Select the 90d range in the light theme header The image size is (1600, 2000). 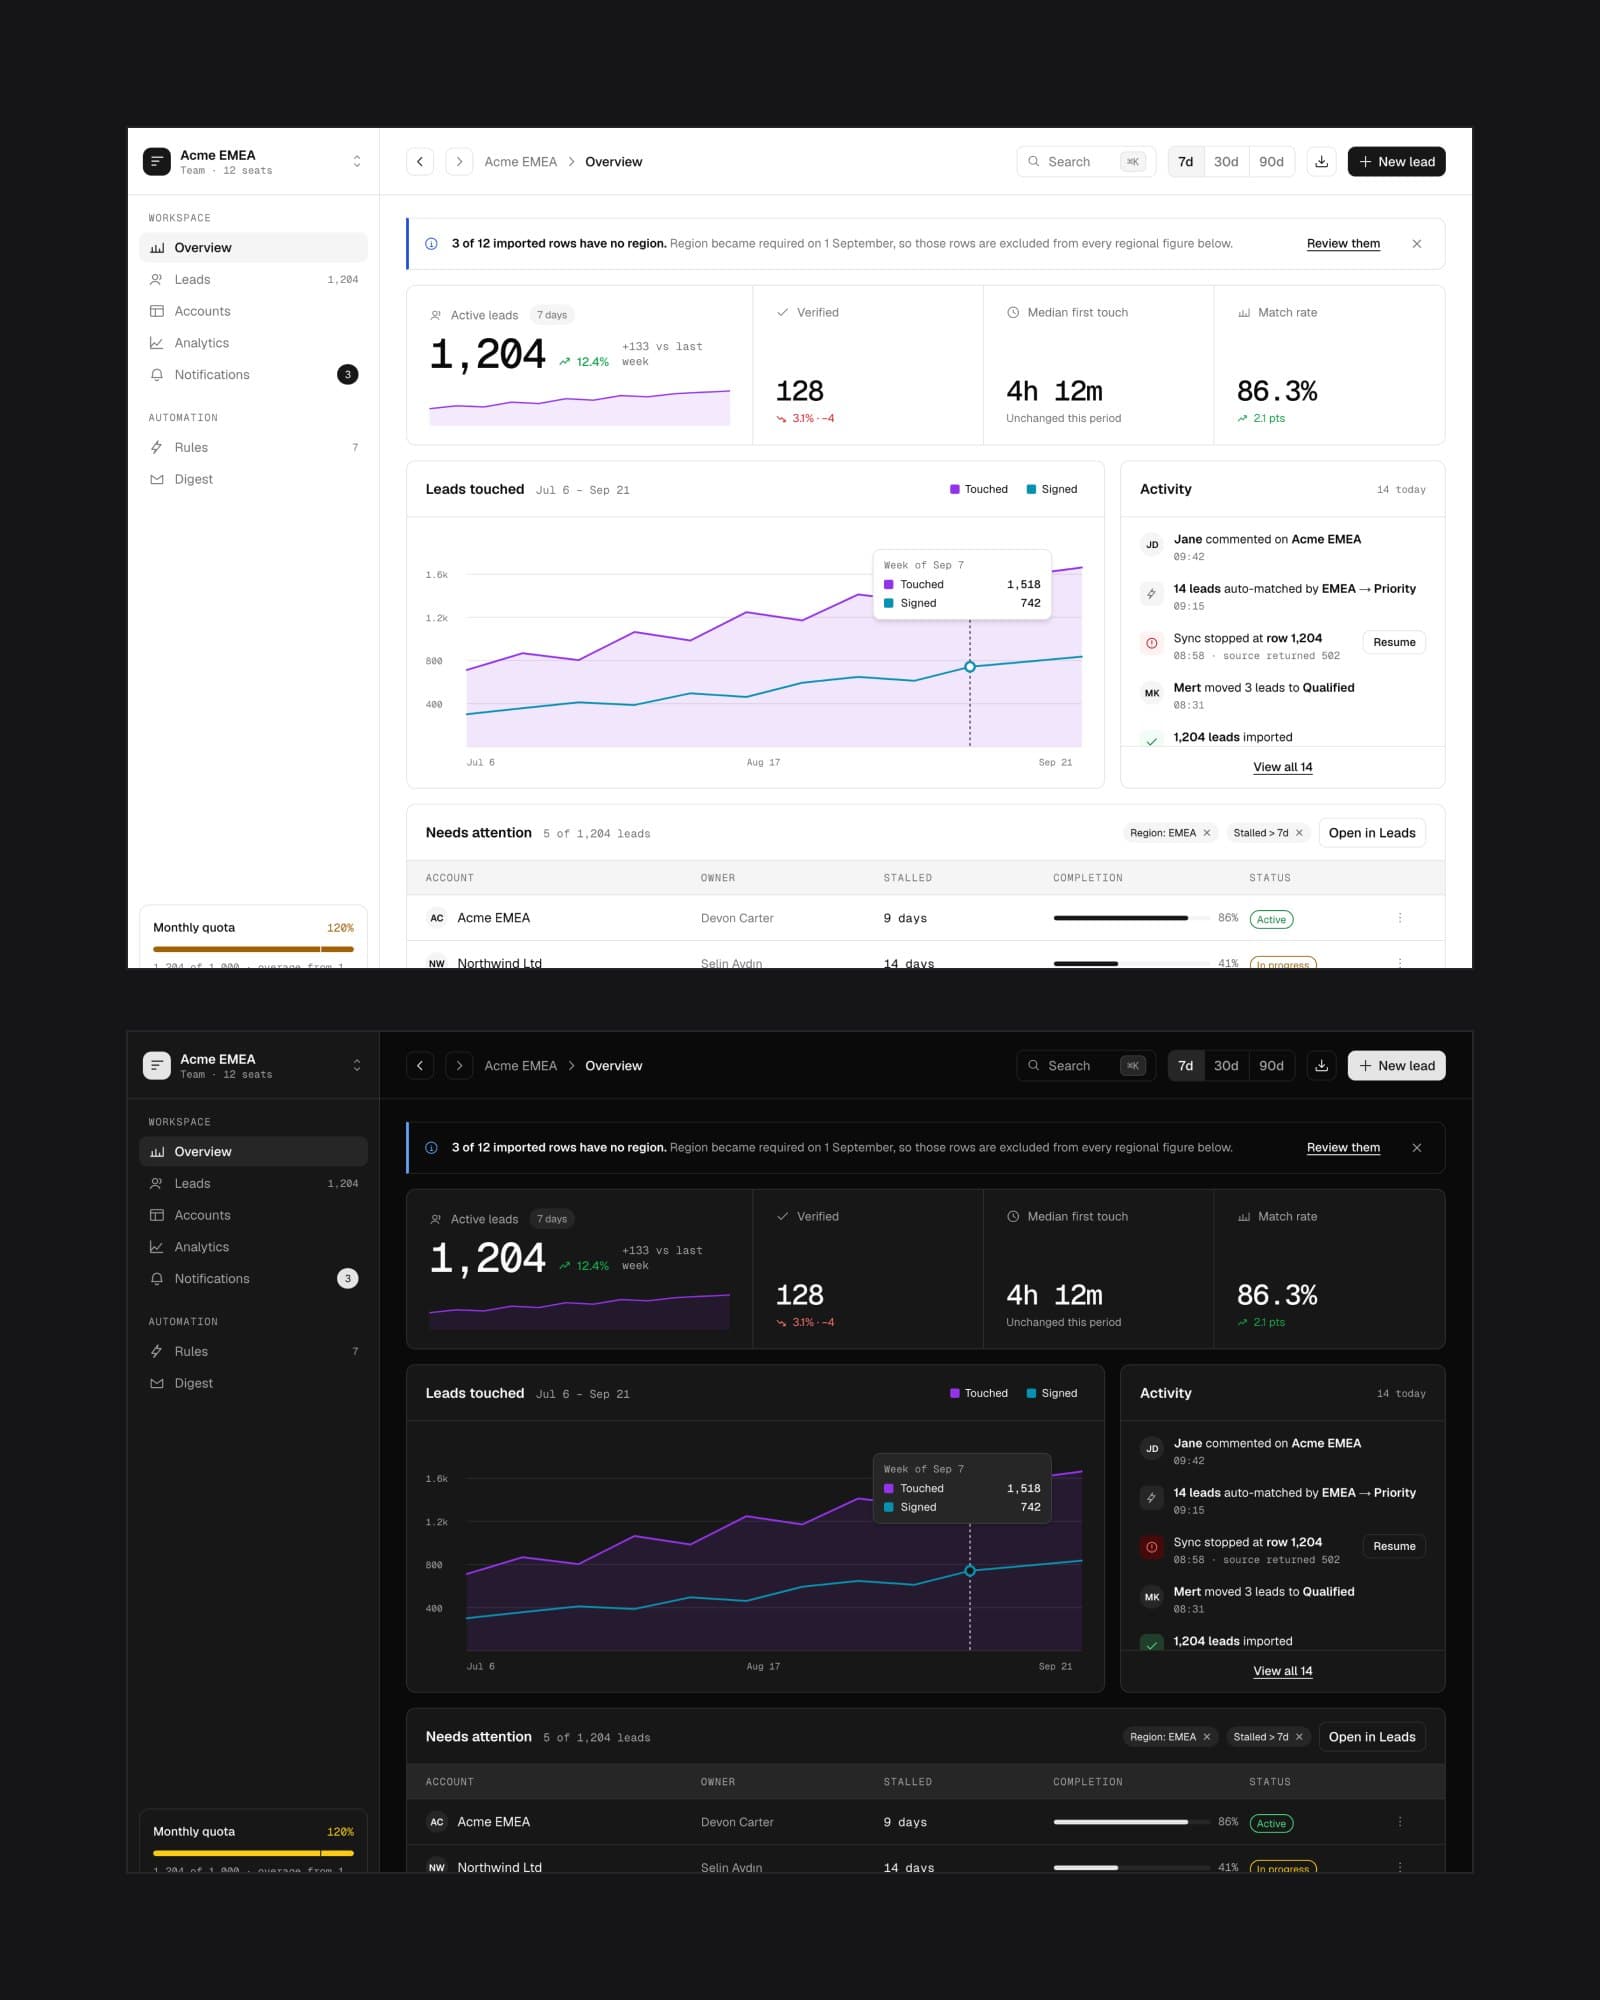pyautogui.click(x=1271, y=161)
